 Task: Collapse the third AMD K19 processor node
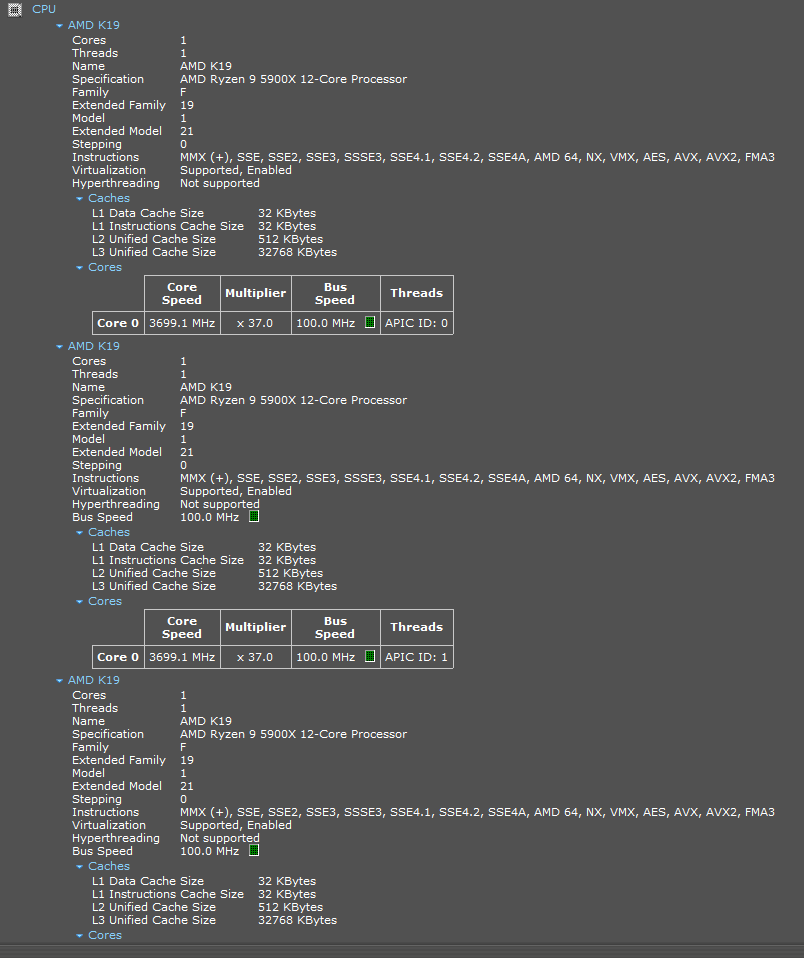click(59, 681)
